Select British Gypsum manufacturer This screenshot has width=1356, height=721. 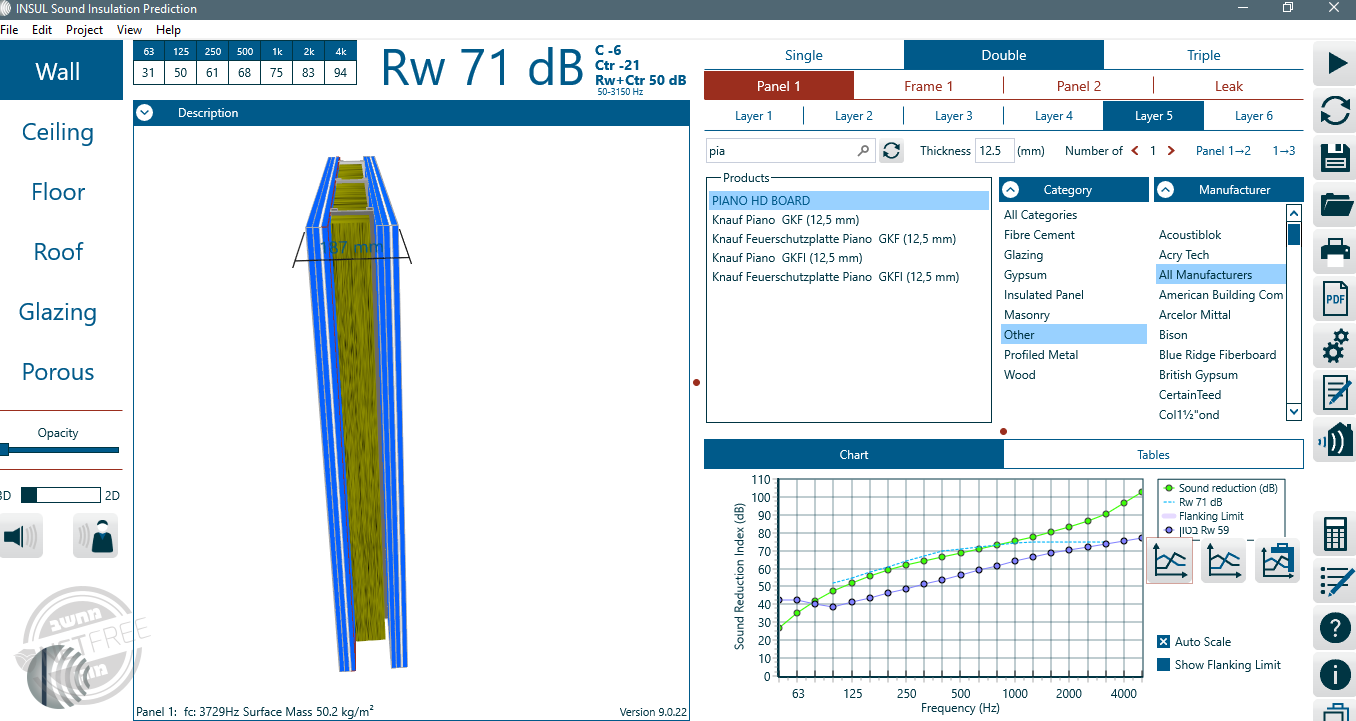(x=1198, y=375)
